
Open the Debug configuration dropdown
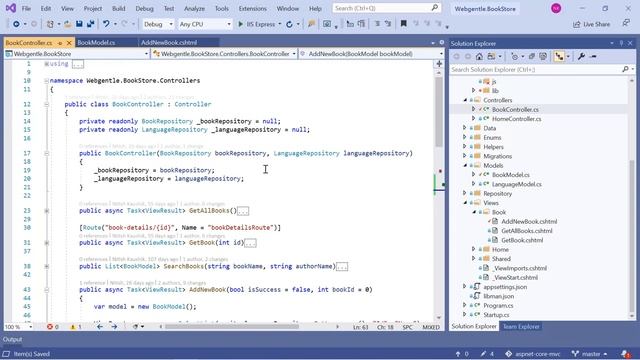pos(158,24)
